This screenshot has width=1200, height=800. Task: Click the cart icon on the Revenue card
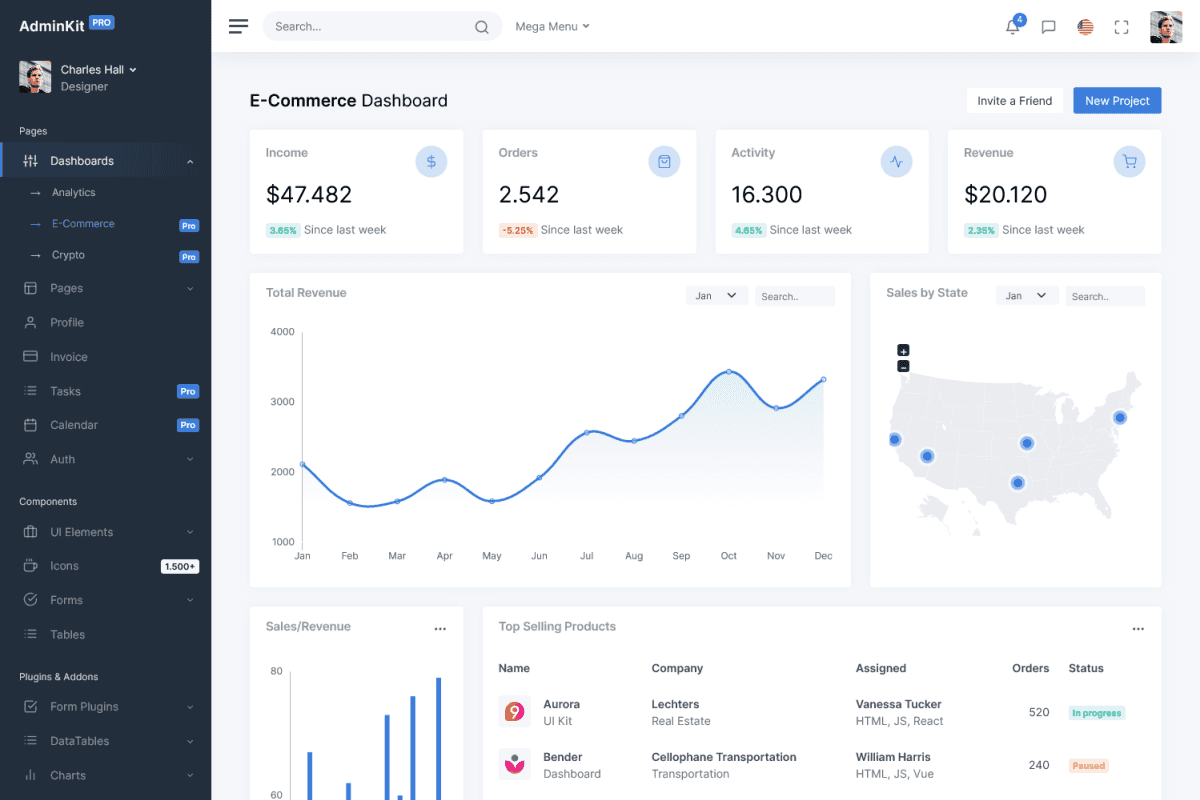coord(1128,161)
